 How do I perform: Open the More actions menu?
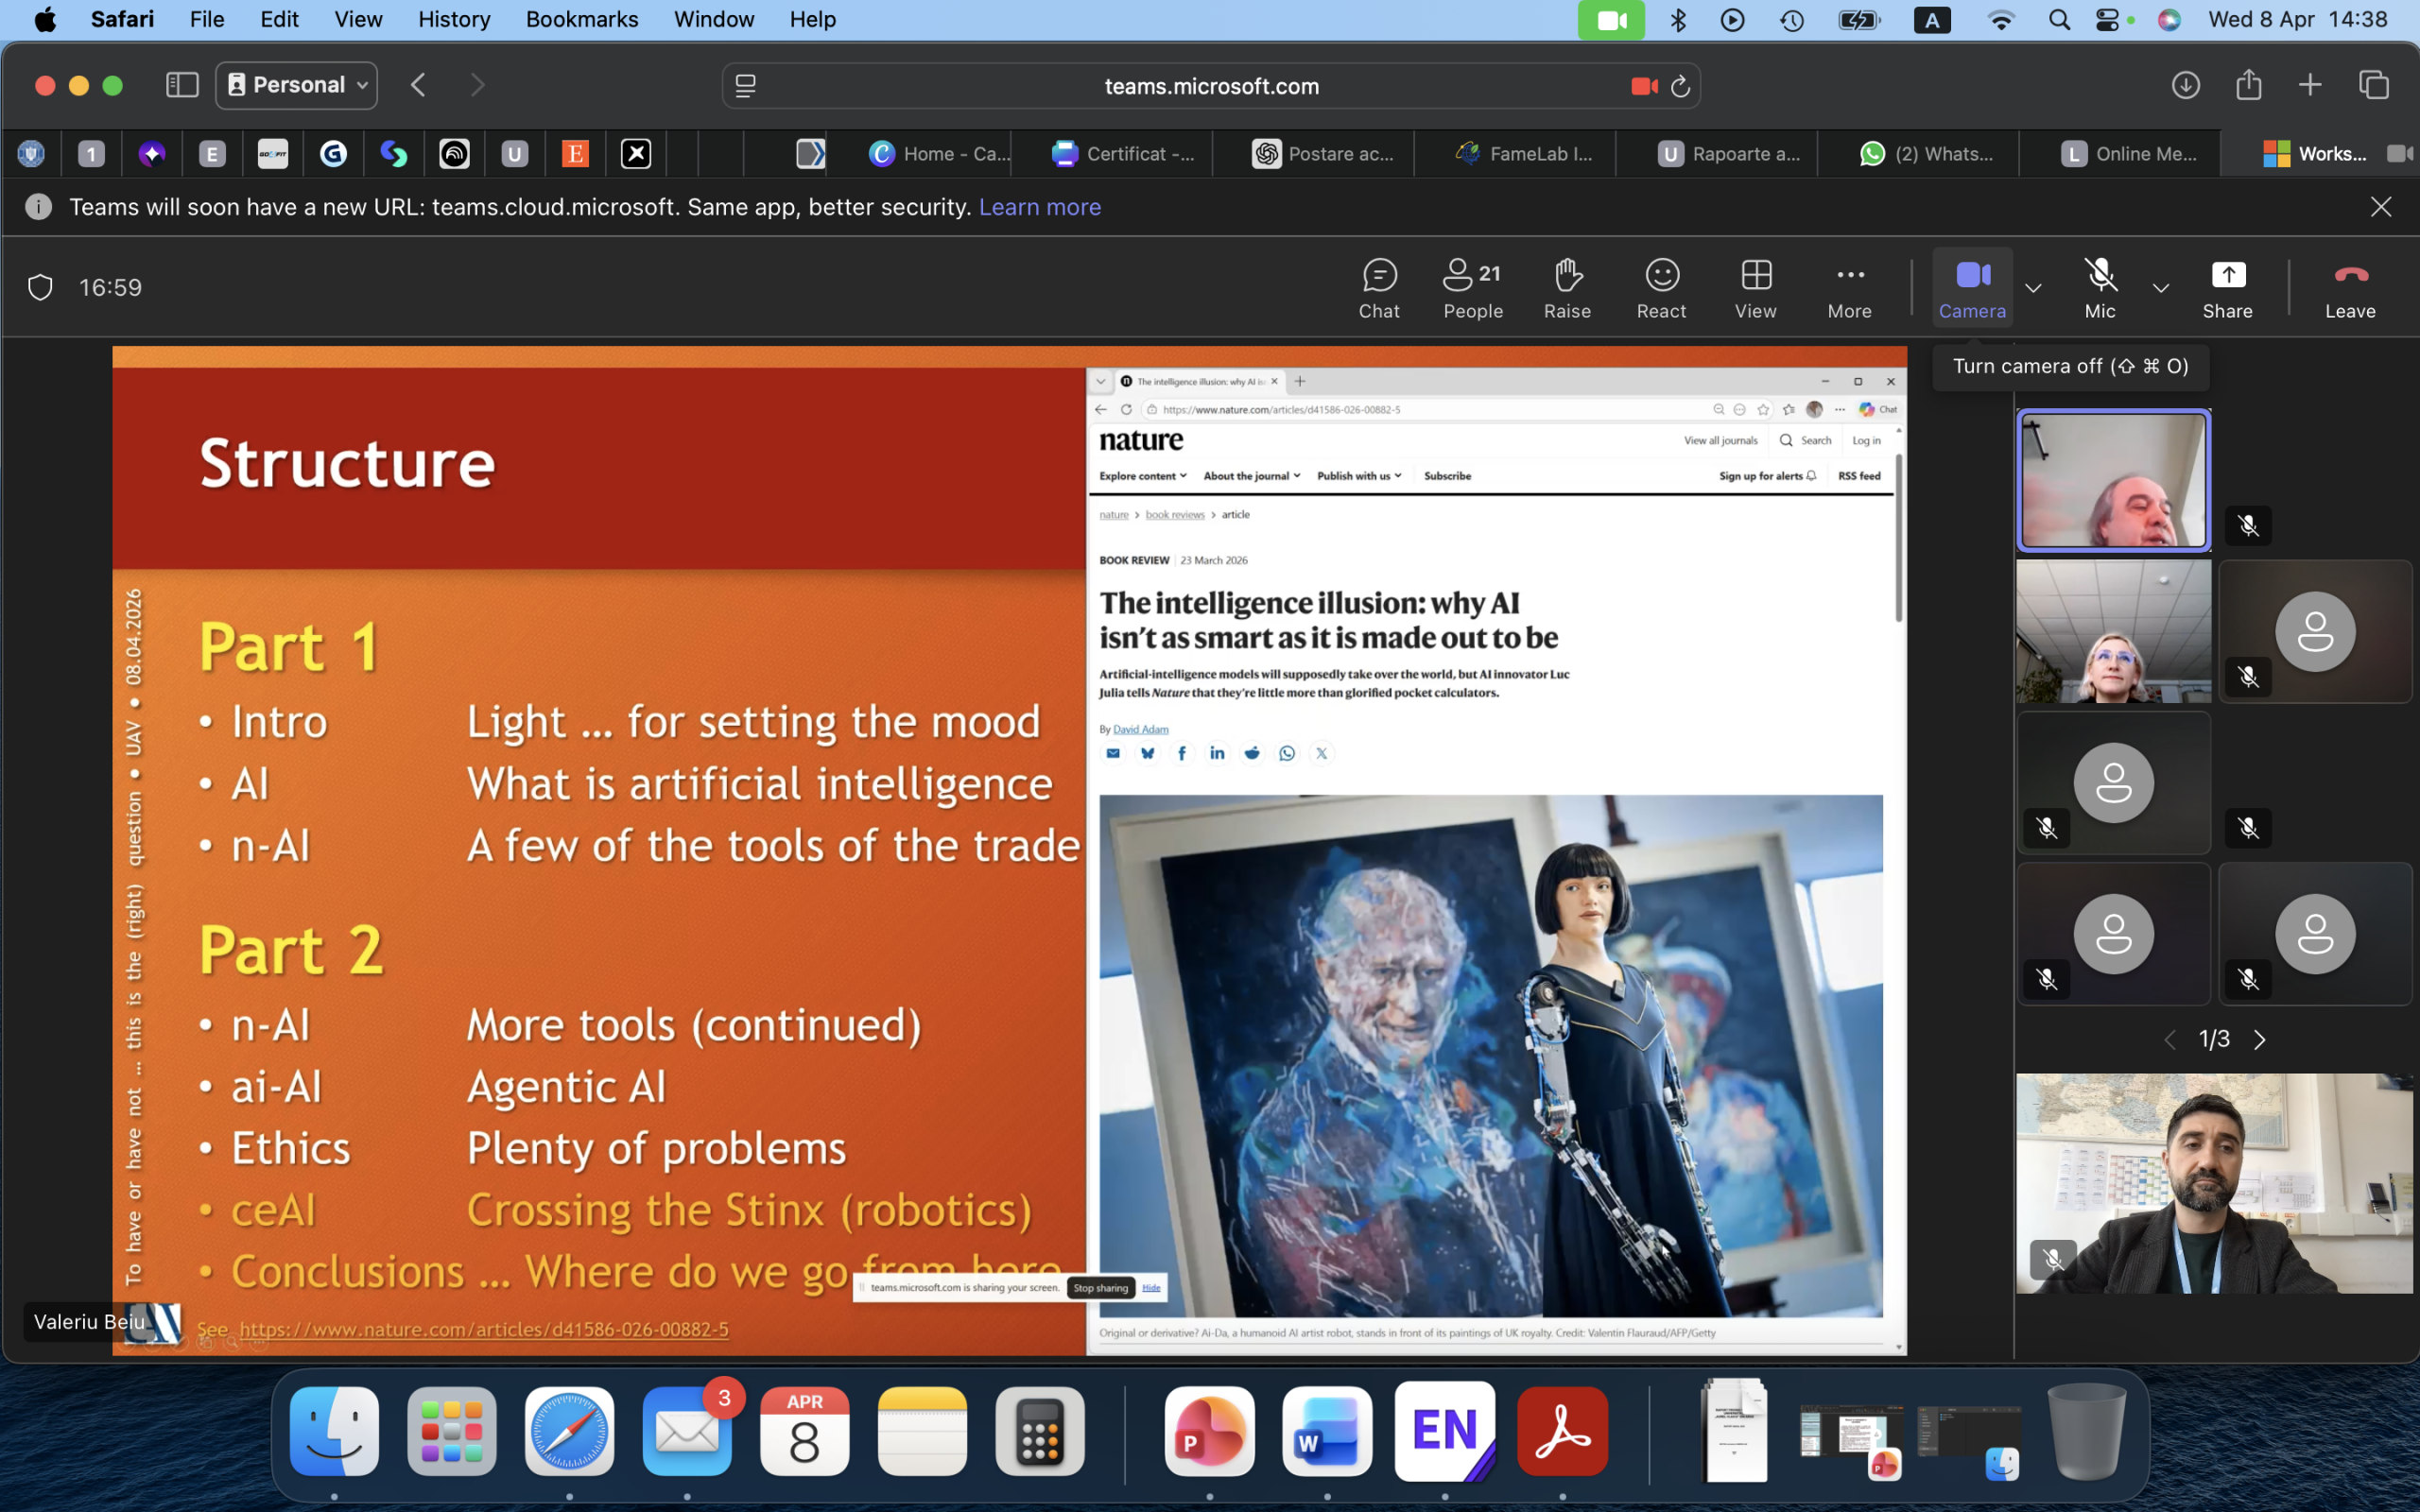(x=1849, y=288)
